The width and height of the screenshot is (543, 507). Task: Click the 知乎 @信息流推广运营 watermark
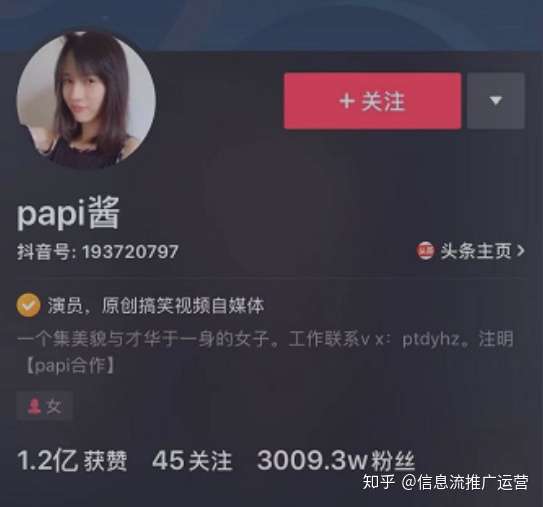[445, 482]
